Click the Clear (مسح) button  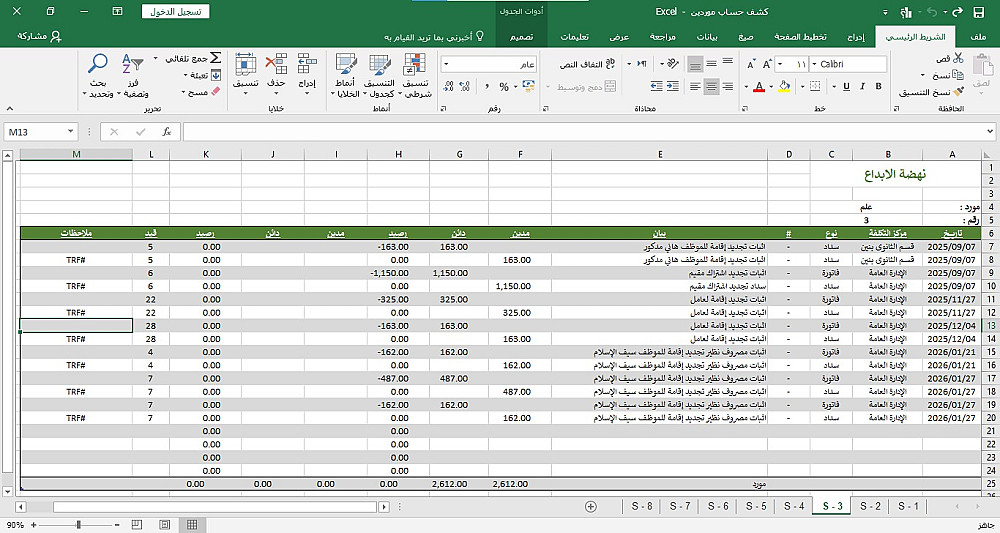203,92
